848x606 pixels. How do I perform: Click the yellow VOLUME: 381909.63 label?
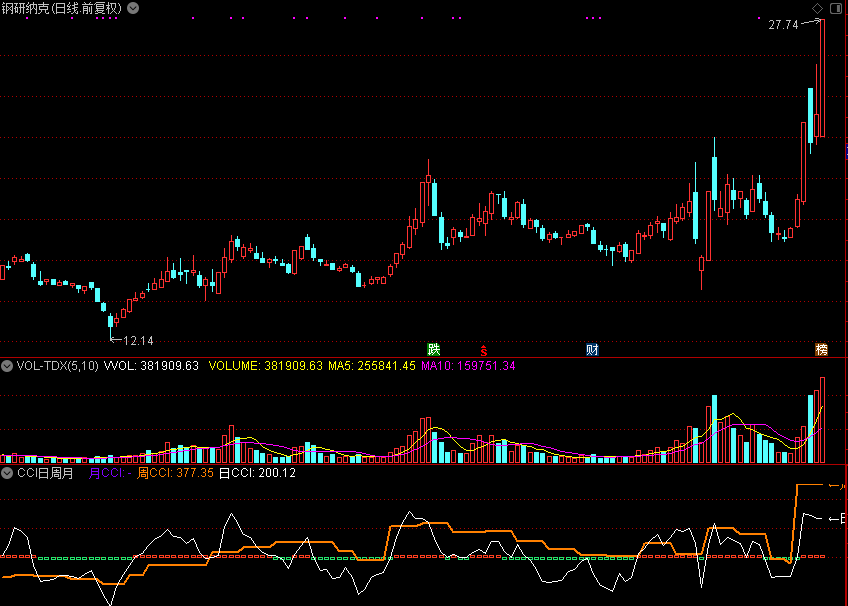pos(266,366)
